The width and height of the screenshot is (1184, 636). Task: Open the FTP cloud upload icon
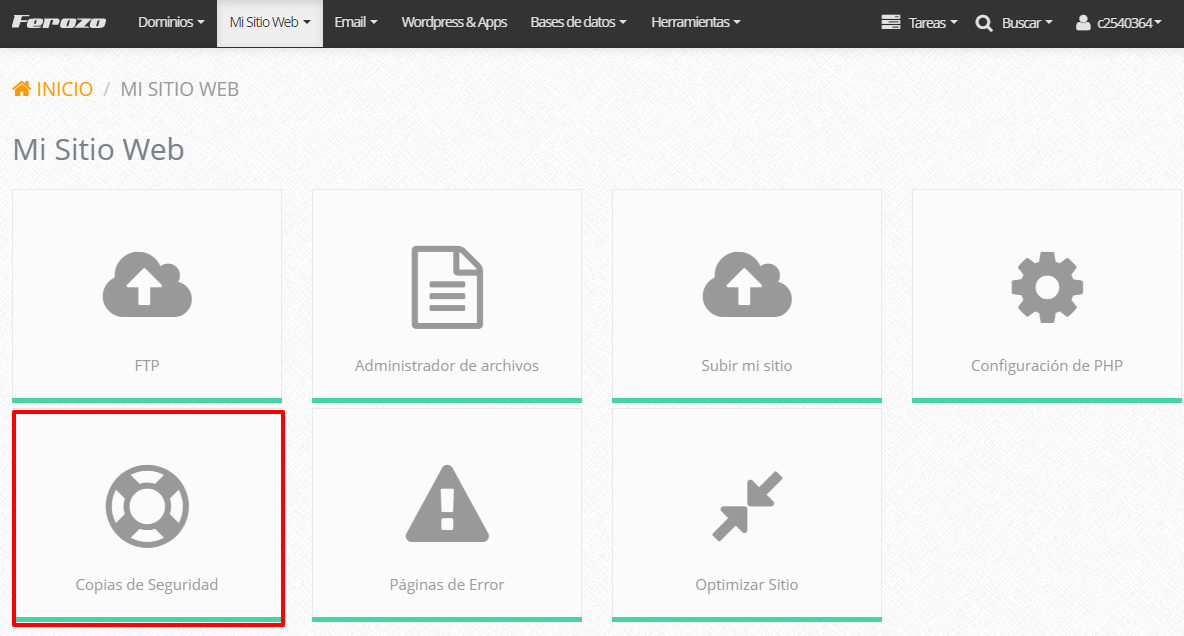pos(147,285)
